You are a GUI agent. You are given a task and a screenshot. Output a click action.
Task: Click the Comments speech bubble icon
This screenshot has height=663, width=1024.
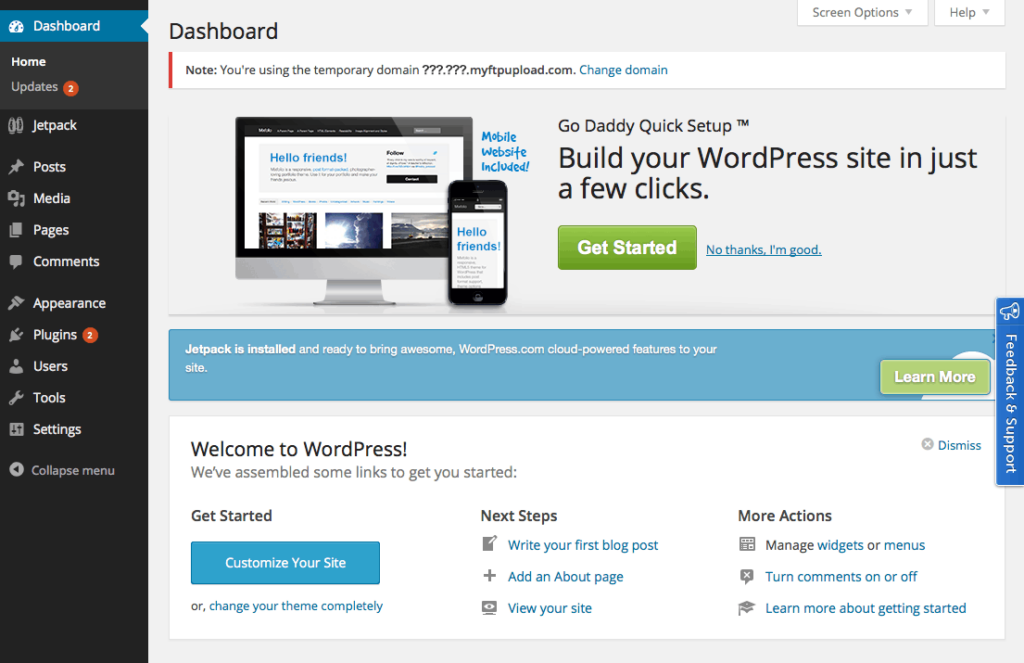click(x=16, y=261)
